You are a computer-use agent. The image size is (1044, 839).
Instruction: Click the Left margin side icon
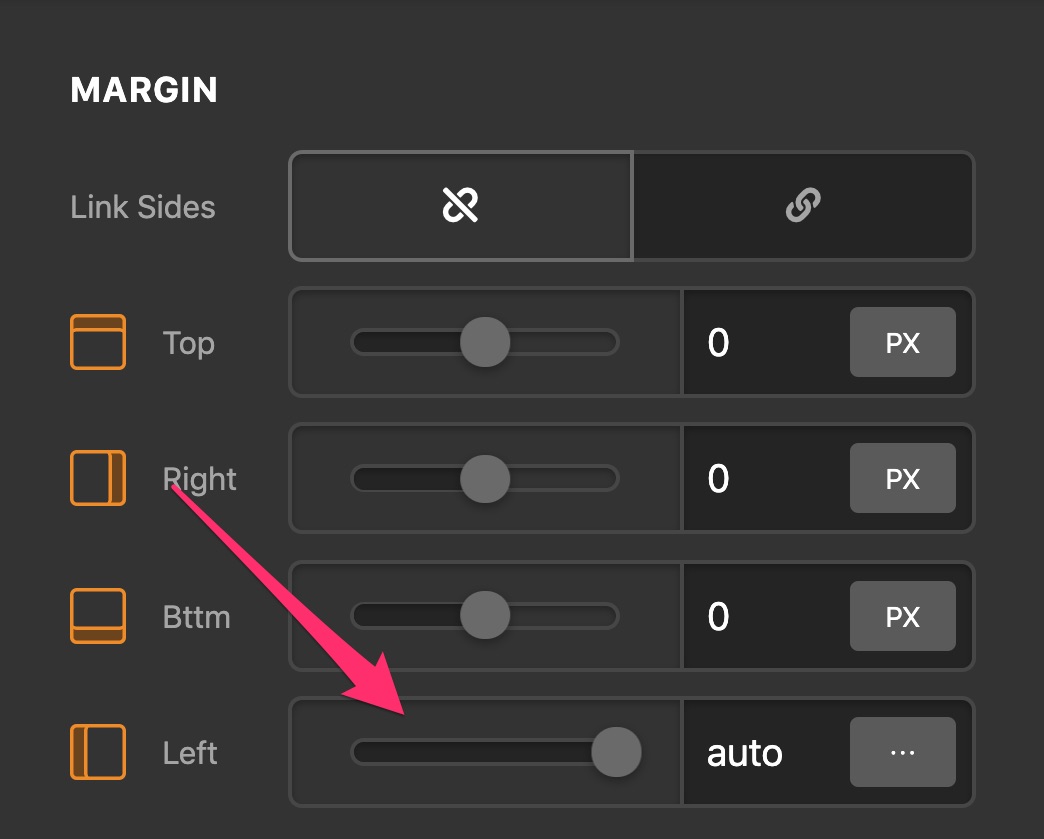pos(98,752)
